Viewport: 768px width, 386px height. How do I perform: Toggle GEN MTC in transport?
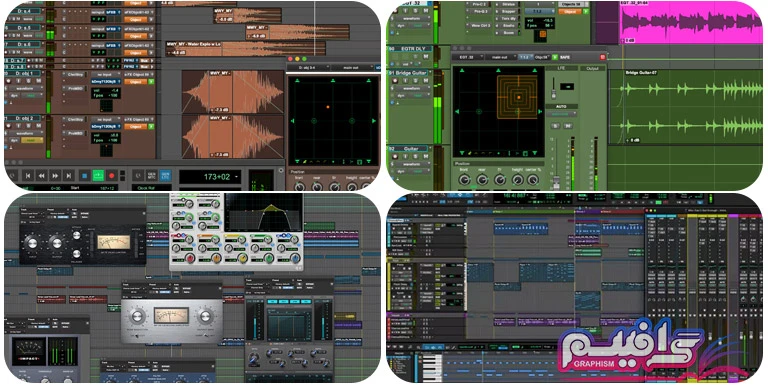[151, 175]
